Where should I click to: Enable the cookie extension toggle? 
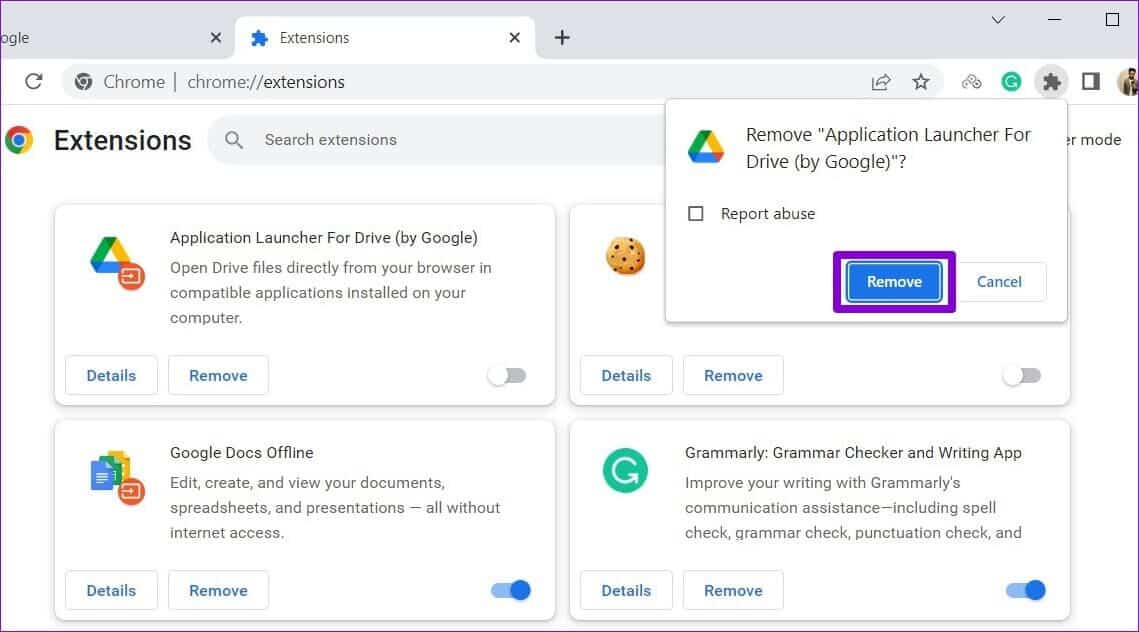click(1022, 376)
